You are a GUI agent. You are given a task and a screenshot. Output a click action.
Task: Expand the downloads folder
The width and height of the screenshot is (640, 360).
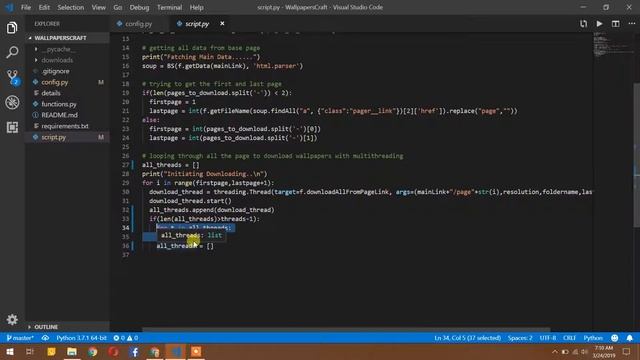(x=67, y=60)
